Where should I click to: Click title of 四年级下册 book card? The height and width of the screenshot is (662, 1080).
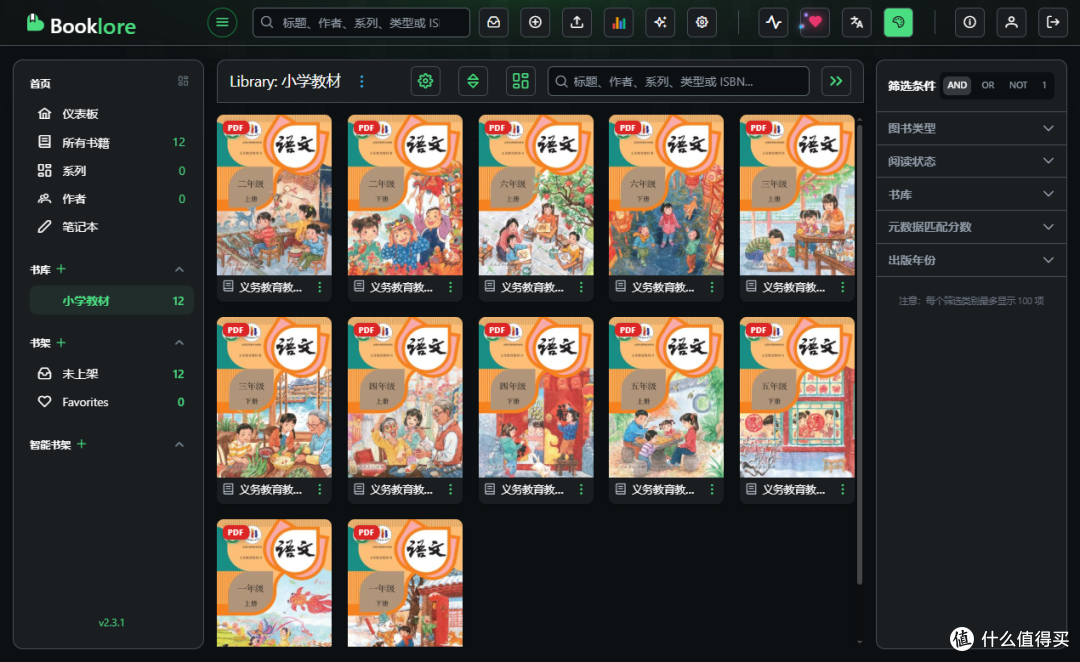(x=532, y=490)
